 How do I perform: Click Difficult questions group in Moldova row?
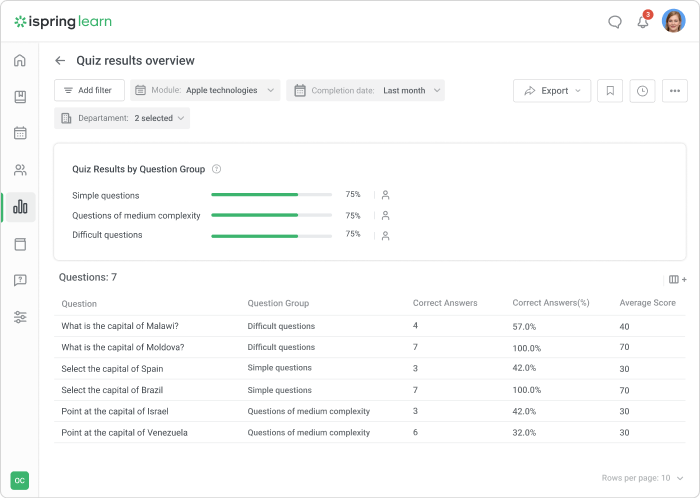(x=281, y=347)
